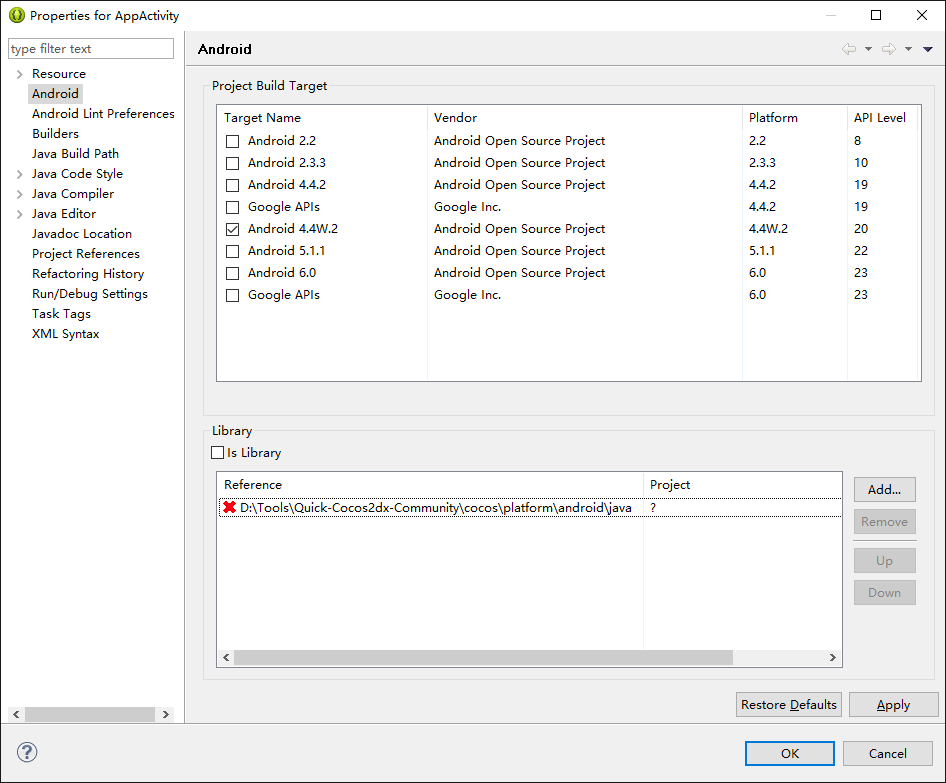Click the library list scroll left arrow
Screen dimensions: 946x783
coord(226,658)
